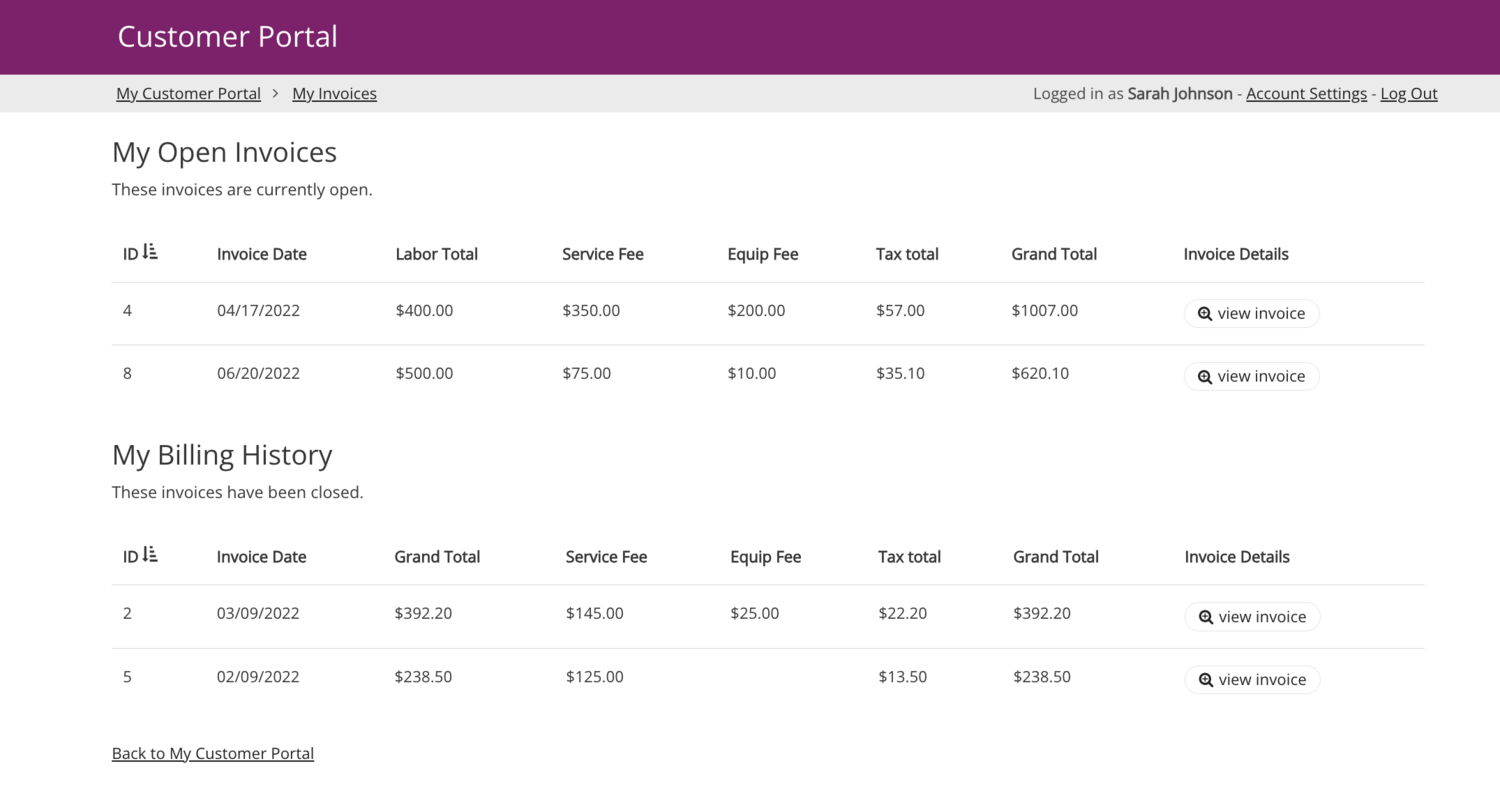
Task: Open closed invoice totaling $238.50
Action: click(x=1253, y=680)
